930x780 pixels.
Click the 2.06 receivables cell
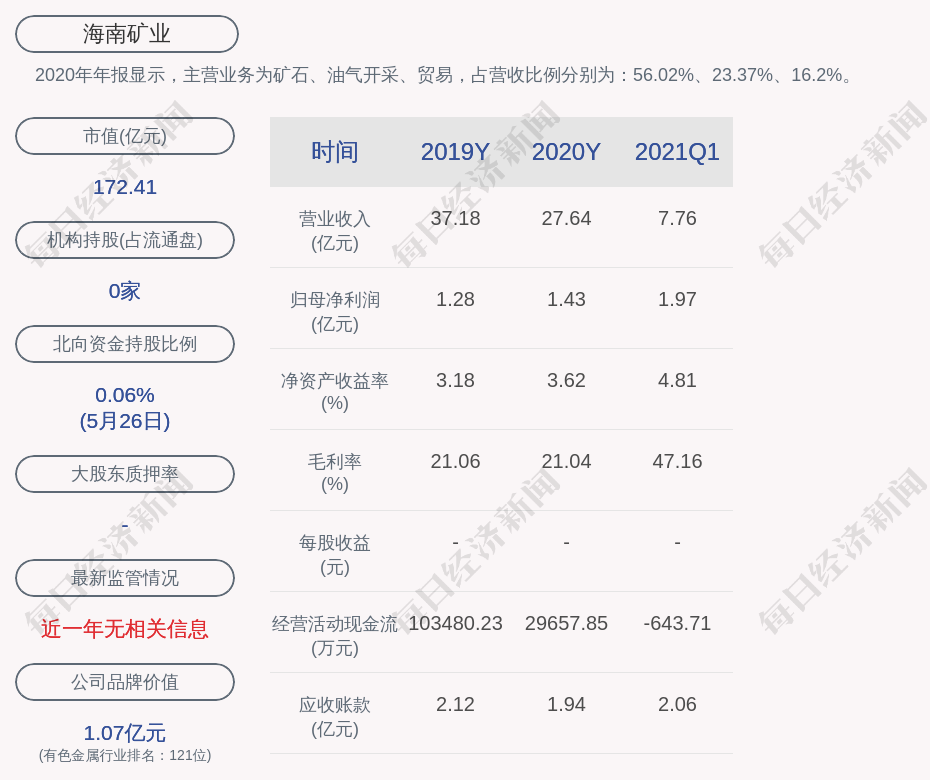[x=677, y=704]
